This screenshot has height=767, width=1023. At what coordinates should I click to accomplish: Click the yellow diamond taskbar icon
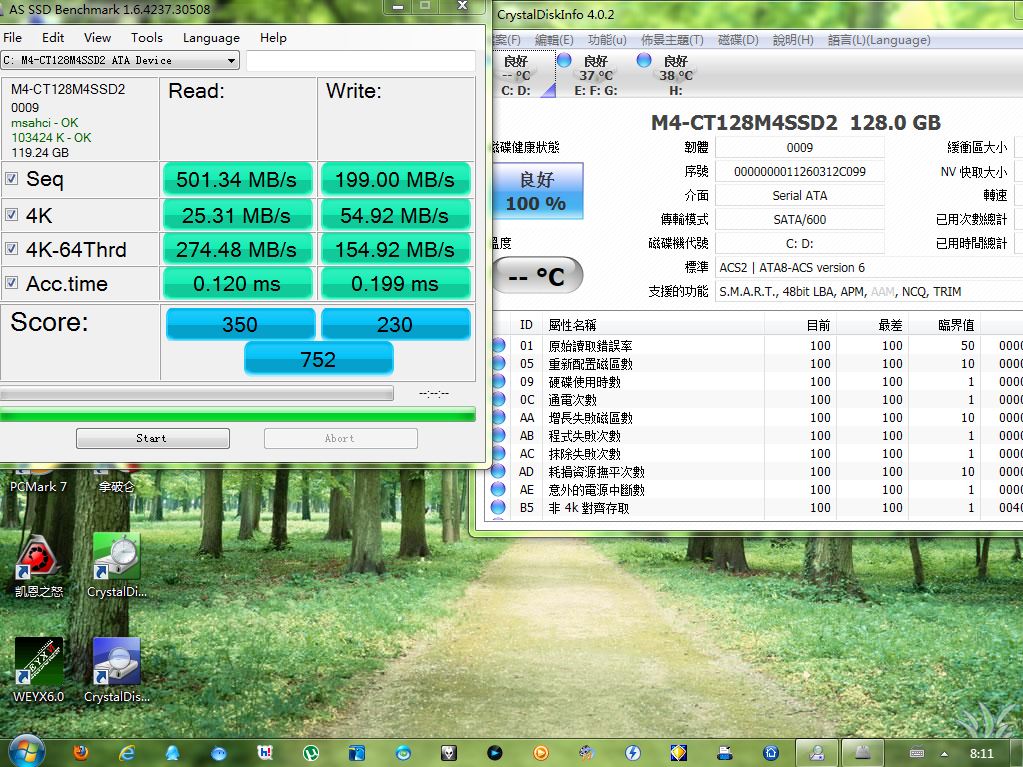point(679,753)
